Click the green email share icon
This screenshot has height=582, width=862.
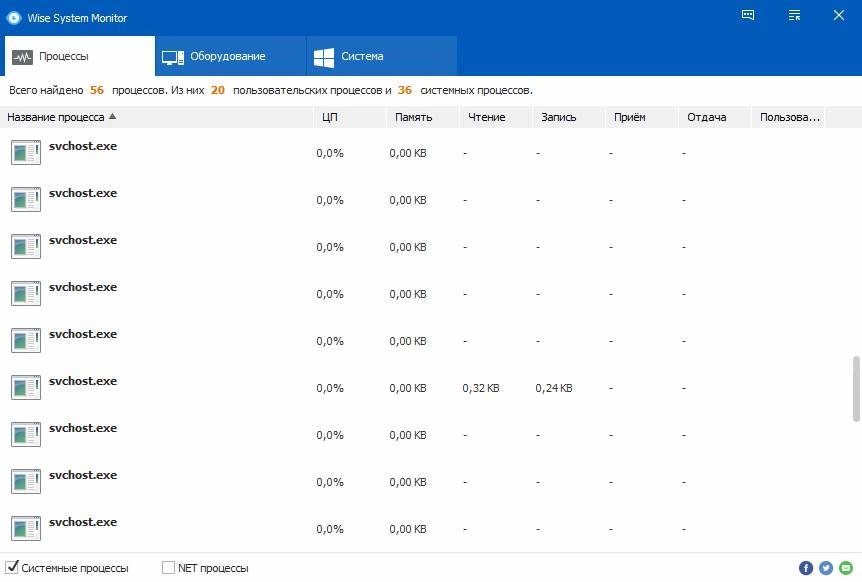pyautogui.click(x=846, y=568)
